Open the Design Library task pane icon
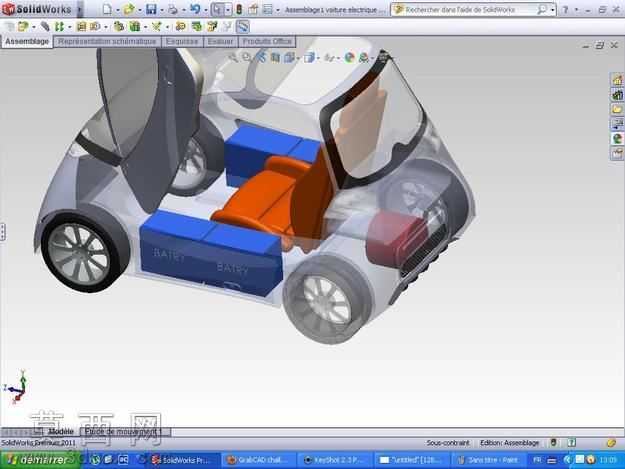 click(617, 95)
